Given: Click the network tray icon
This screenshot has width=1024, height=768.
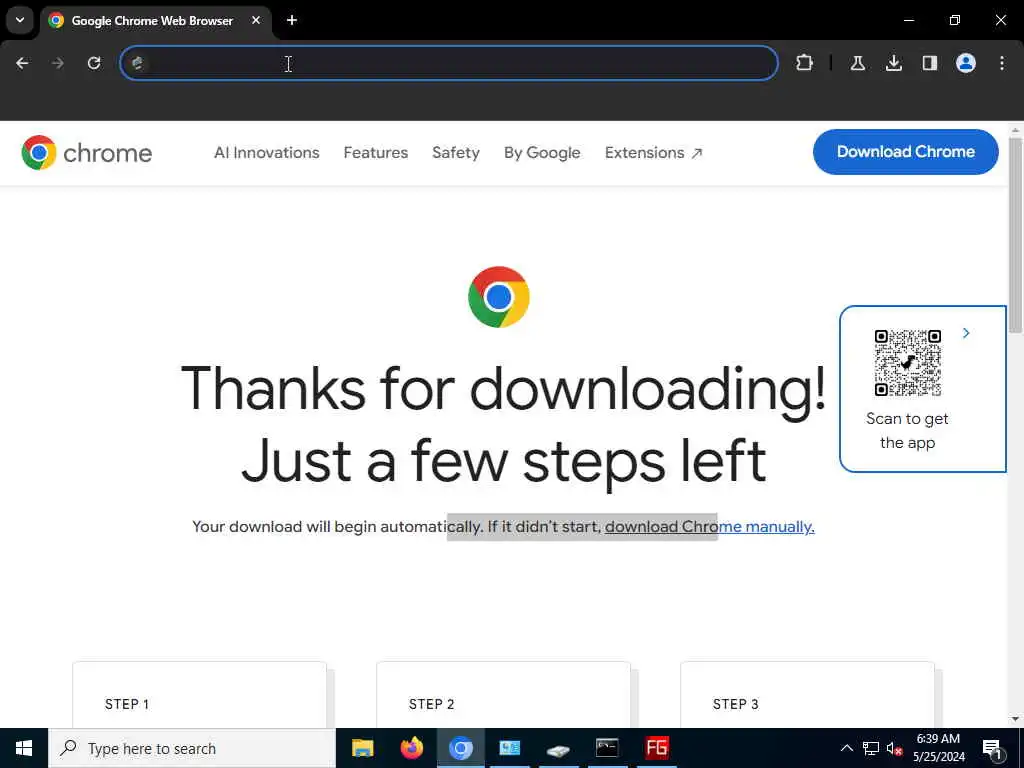Looking at the screenshot, I should [871, 748].
